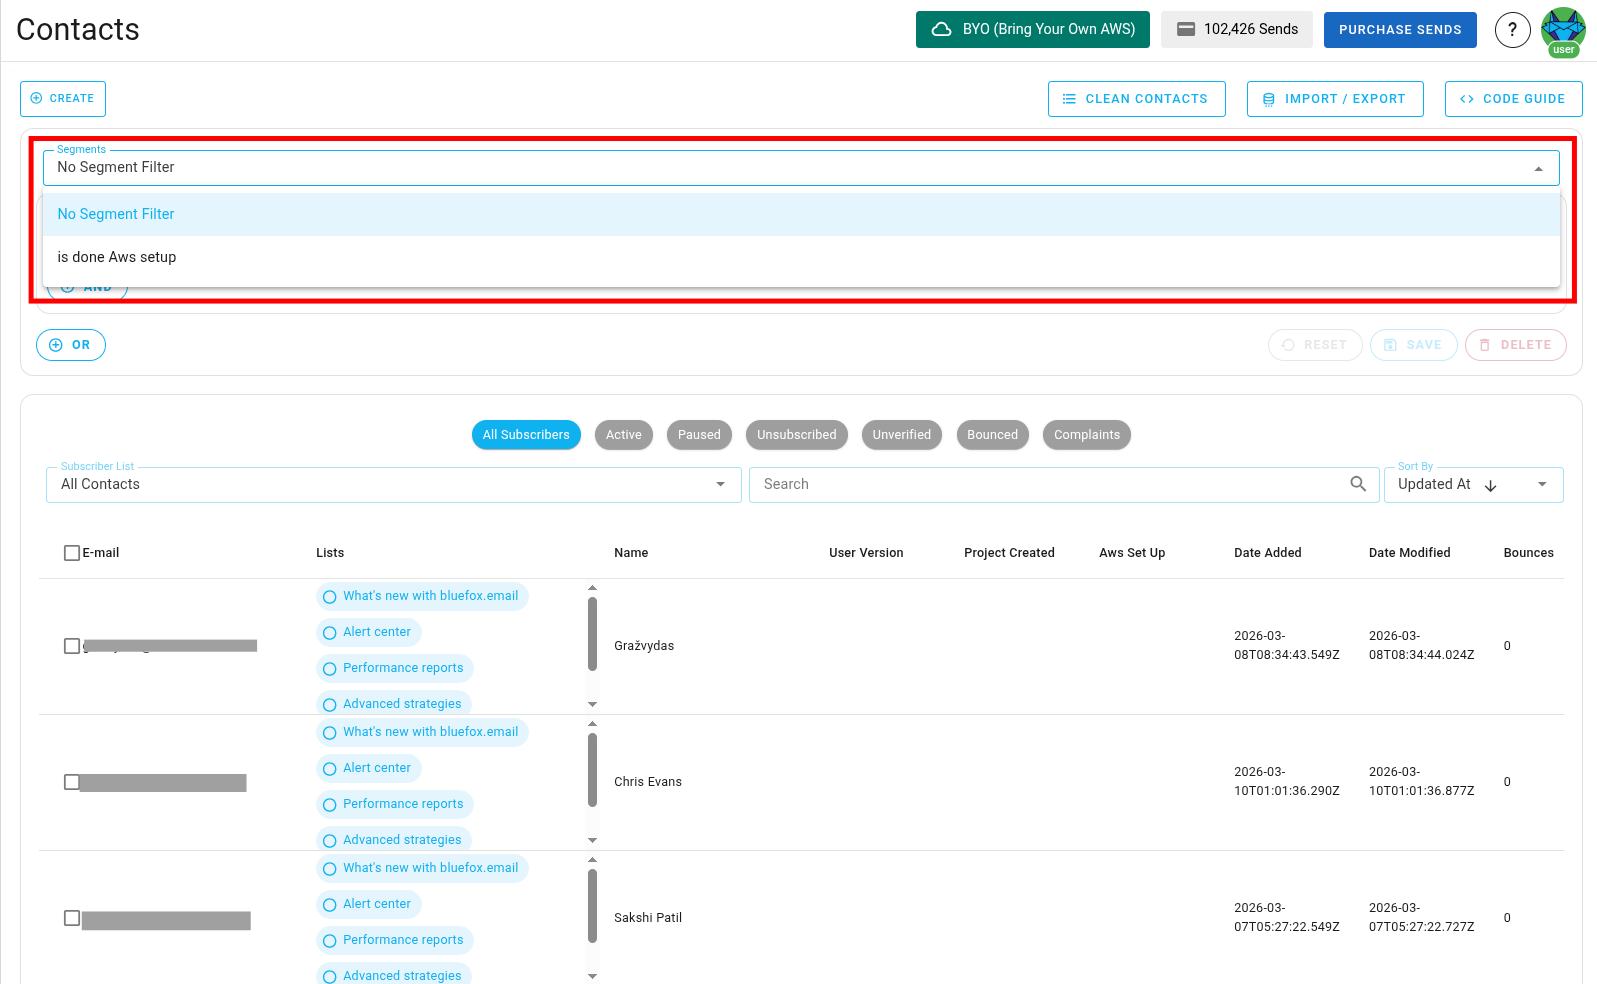Open CLEAN CONTACTS
Screen dimensions: 1597x984
[1137, 99]
